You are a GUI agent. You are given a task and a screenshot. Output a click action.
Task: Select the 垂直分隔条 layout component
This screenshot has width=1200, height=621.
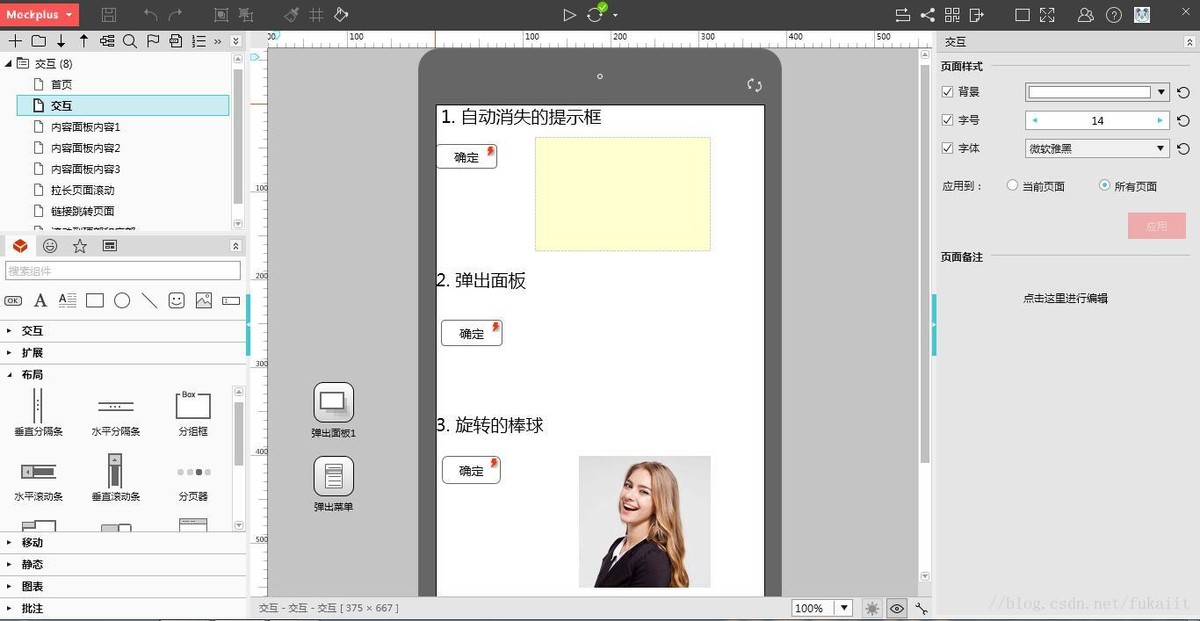[38, 413]
